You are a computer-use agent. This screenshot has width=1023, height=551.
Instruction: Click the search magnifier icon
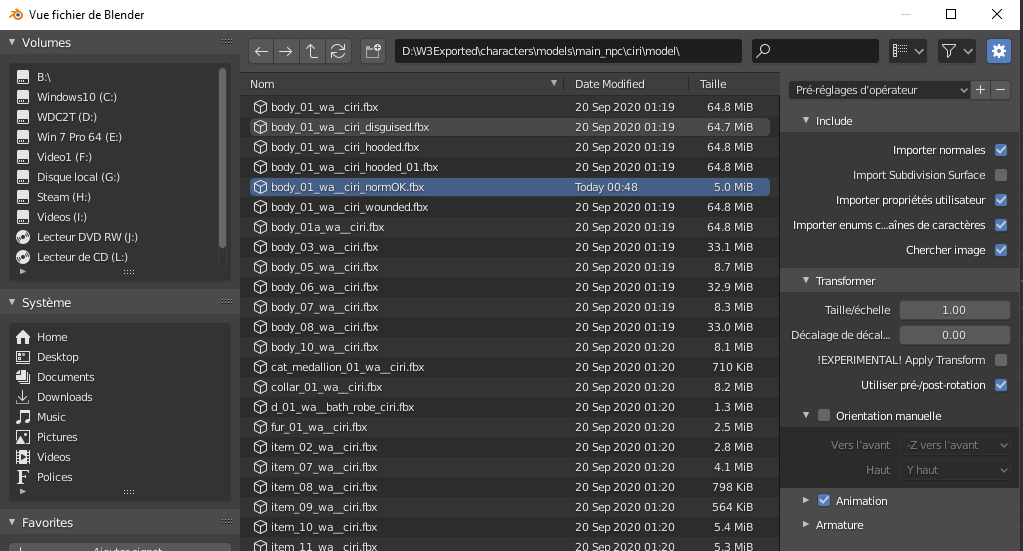tap(763, 51)
